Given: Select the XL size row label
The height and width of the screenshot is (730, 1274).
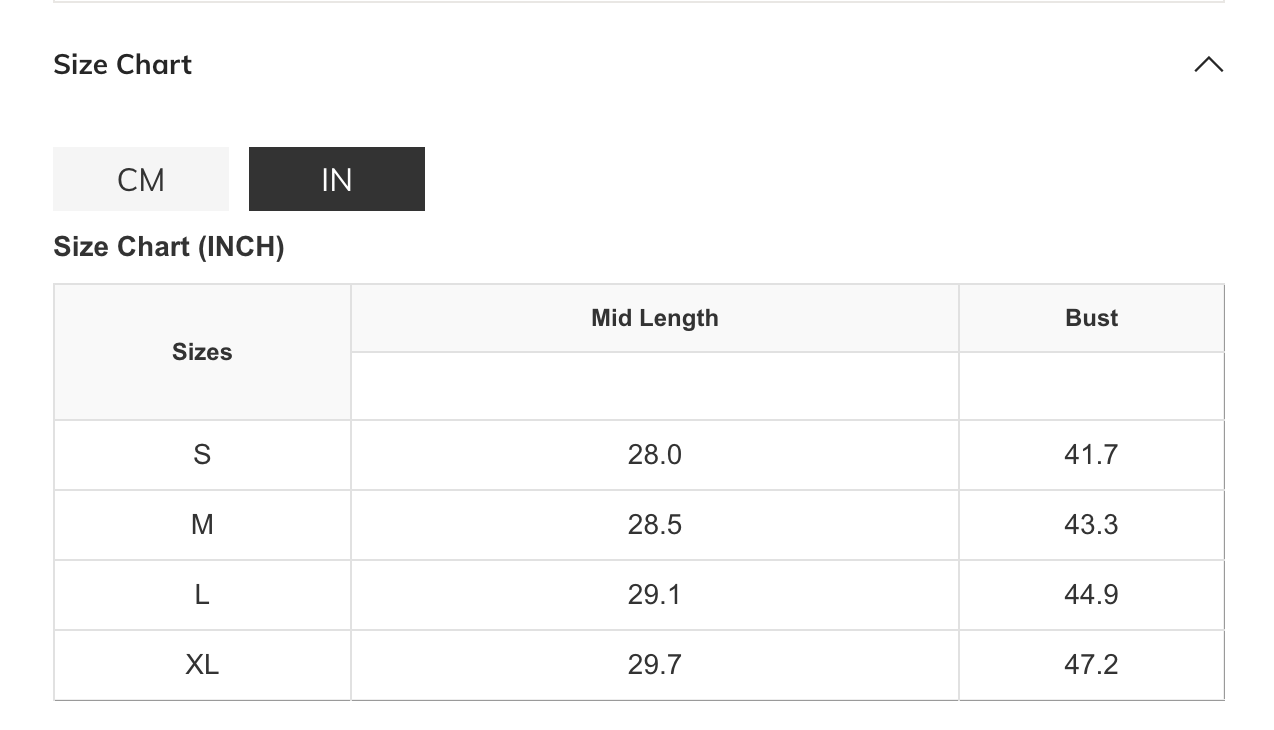Looking at the screenshot, I should (x=202, y=665).
